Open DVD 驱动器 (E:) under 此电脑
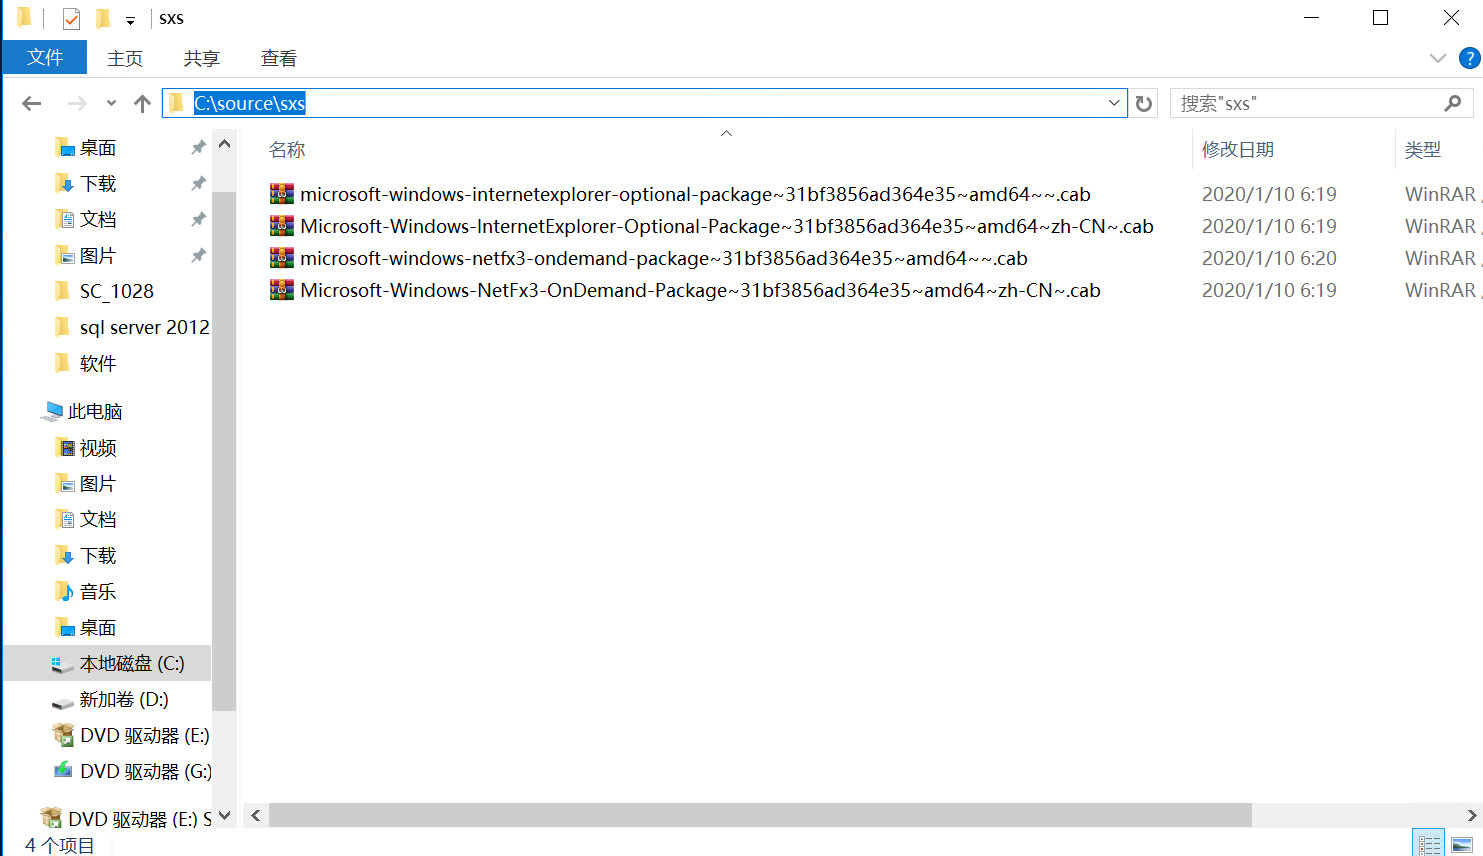Image resolution: width=1483 pixels, height=856 pixels. [145, 735]
